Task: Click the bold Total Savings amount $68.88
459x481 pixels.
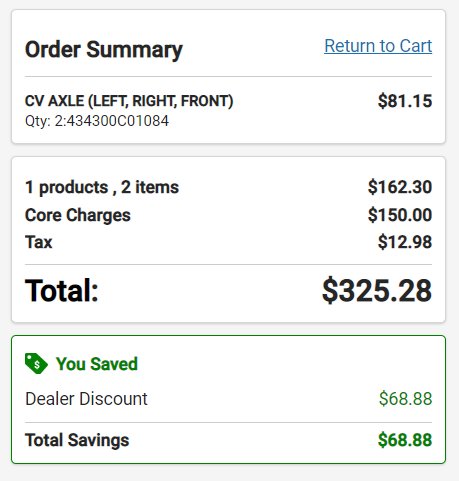Action: pos(405,440)
